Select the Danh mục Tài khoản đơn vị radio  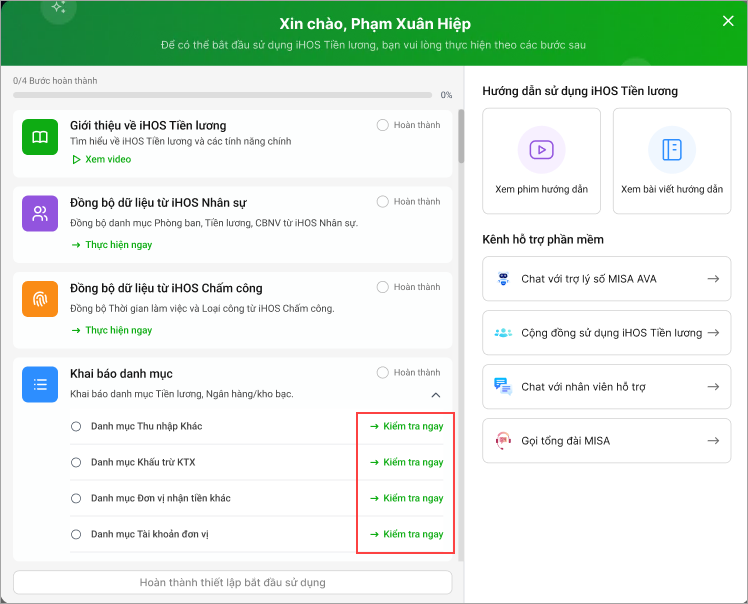76,534
